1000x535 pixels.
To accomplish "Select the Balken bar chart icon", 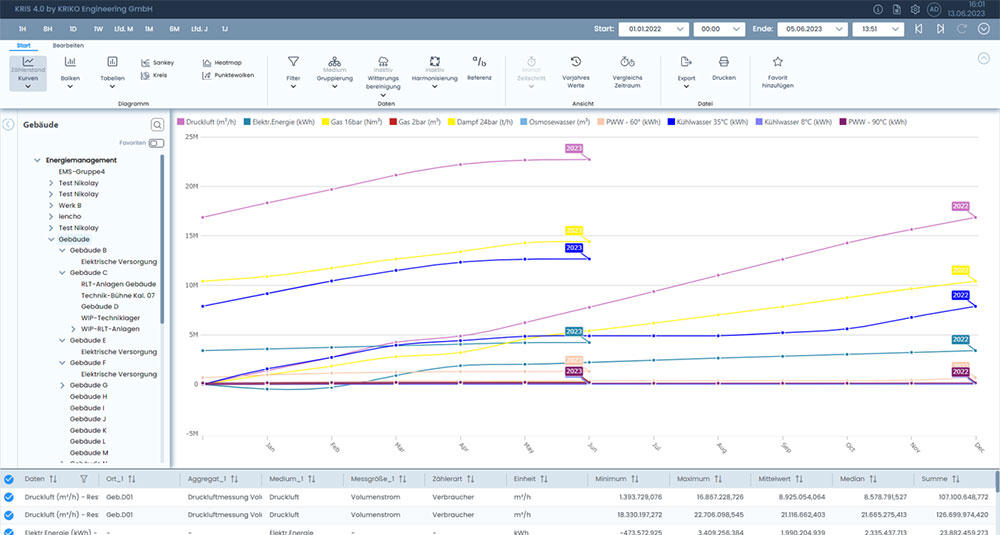I will tap(70, 62).
